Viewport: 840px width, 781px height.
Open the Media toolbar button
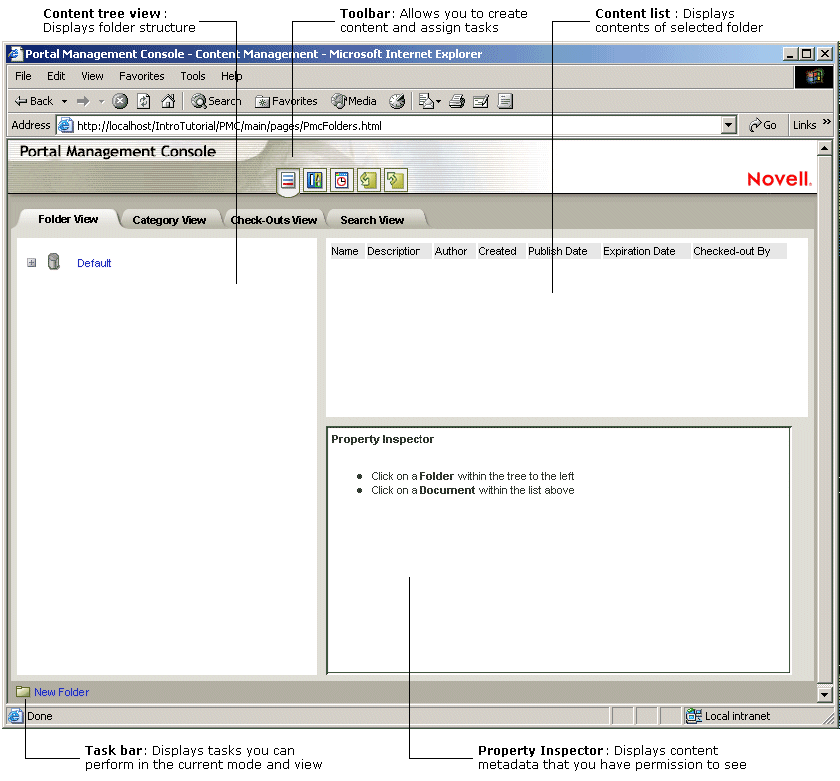[354, 101]
